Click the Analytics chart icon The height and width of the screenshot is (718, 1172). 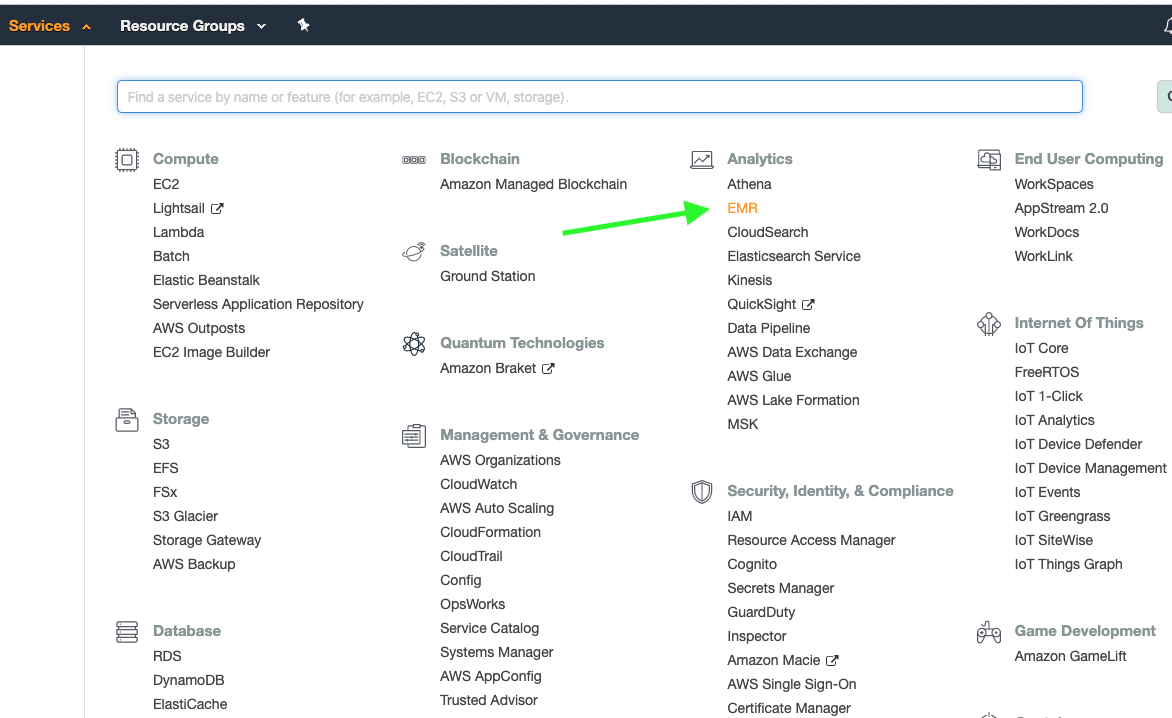pos(702,160)
